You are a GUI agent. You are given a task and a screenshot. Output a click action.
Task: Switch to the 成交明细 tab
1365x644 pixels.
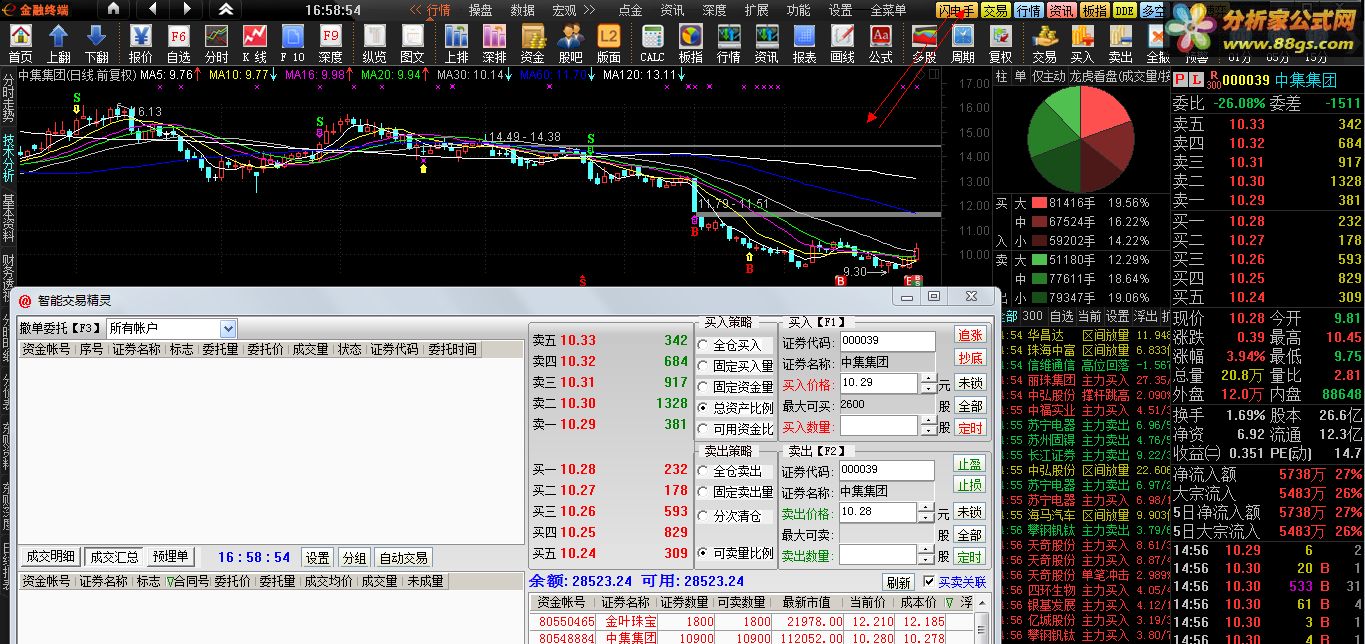click(50, 557)
